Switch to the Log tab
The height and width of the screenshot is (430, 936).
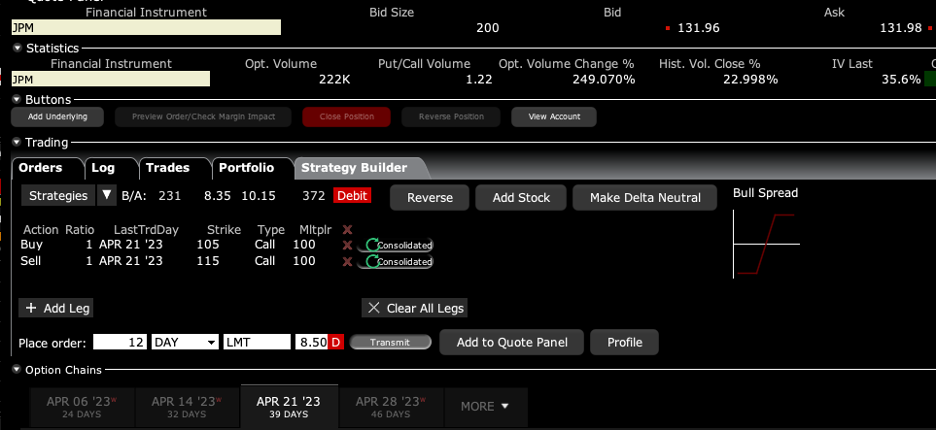click(103, 168)
